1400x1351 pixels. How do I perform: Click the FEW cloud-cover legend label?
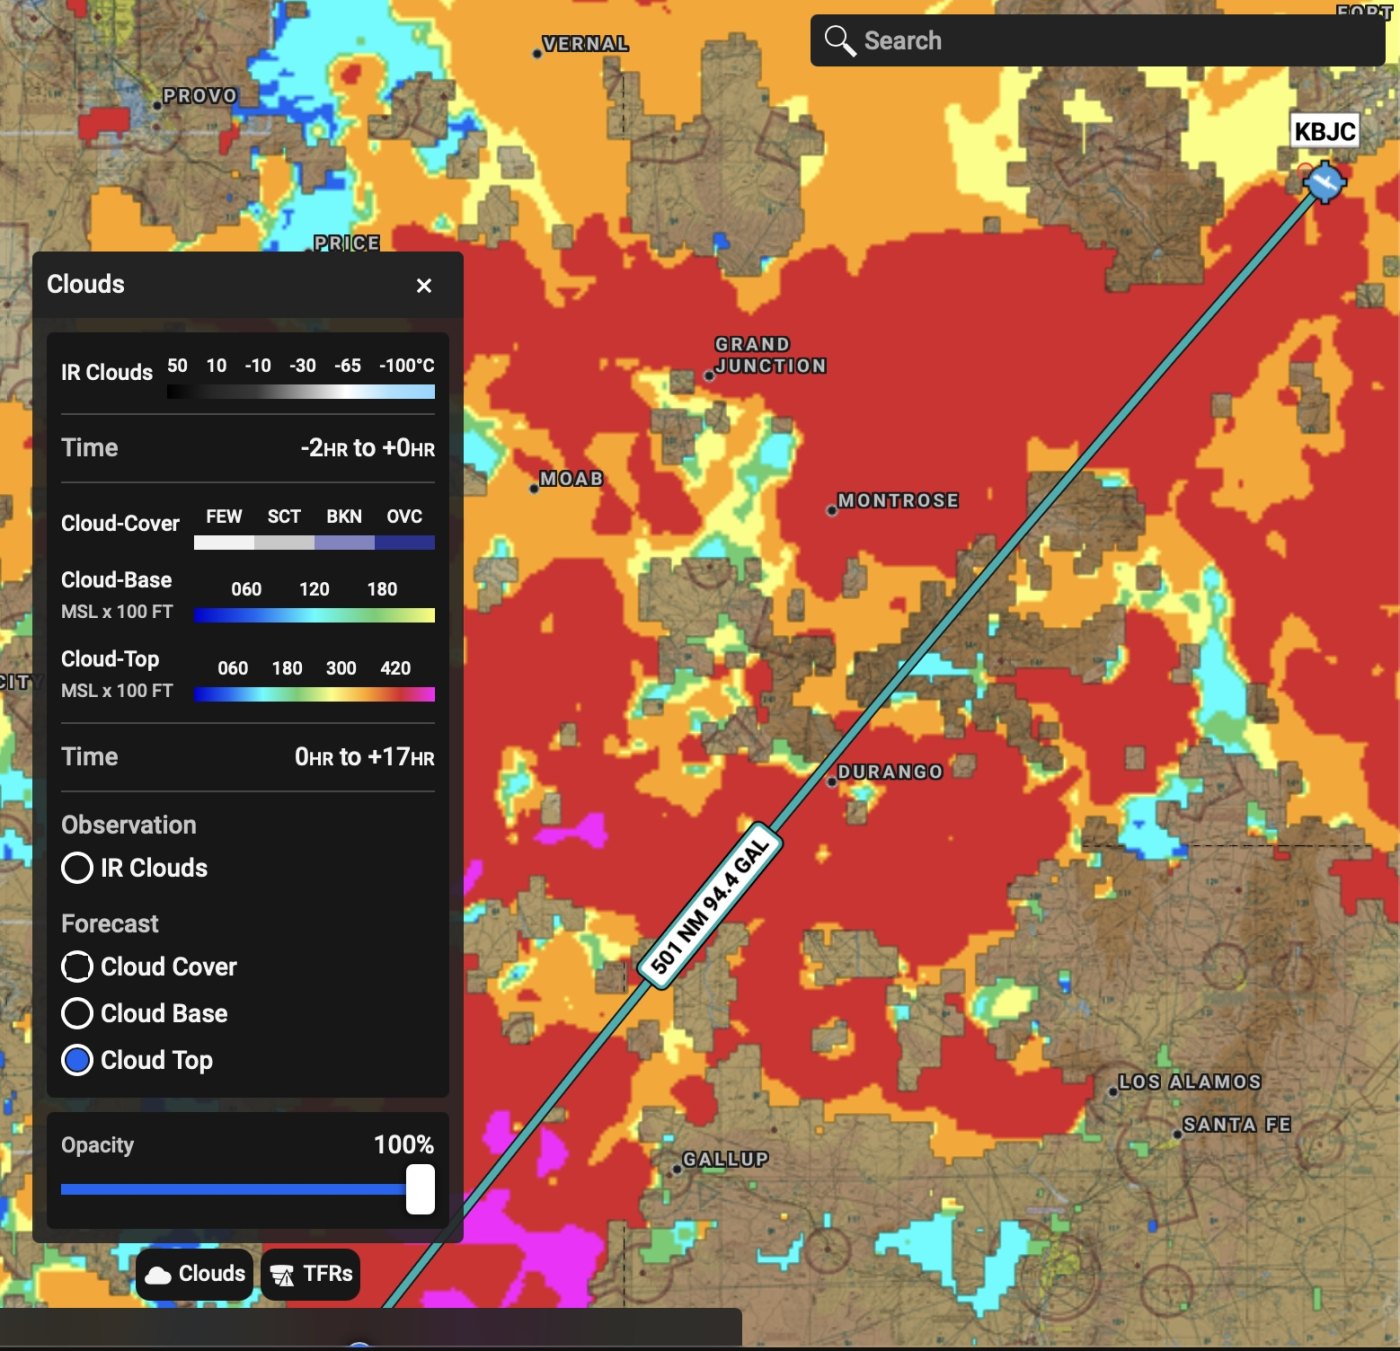point(224,517)
